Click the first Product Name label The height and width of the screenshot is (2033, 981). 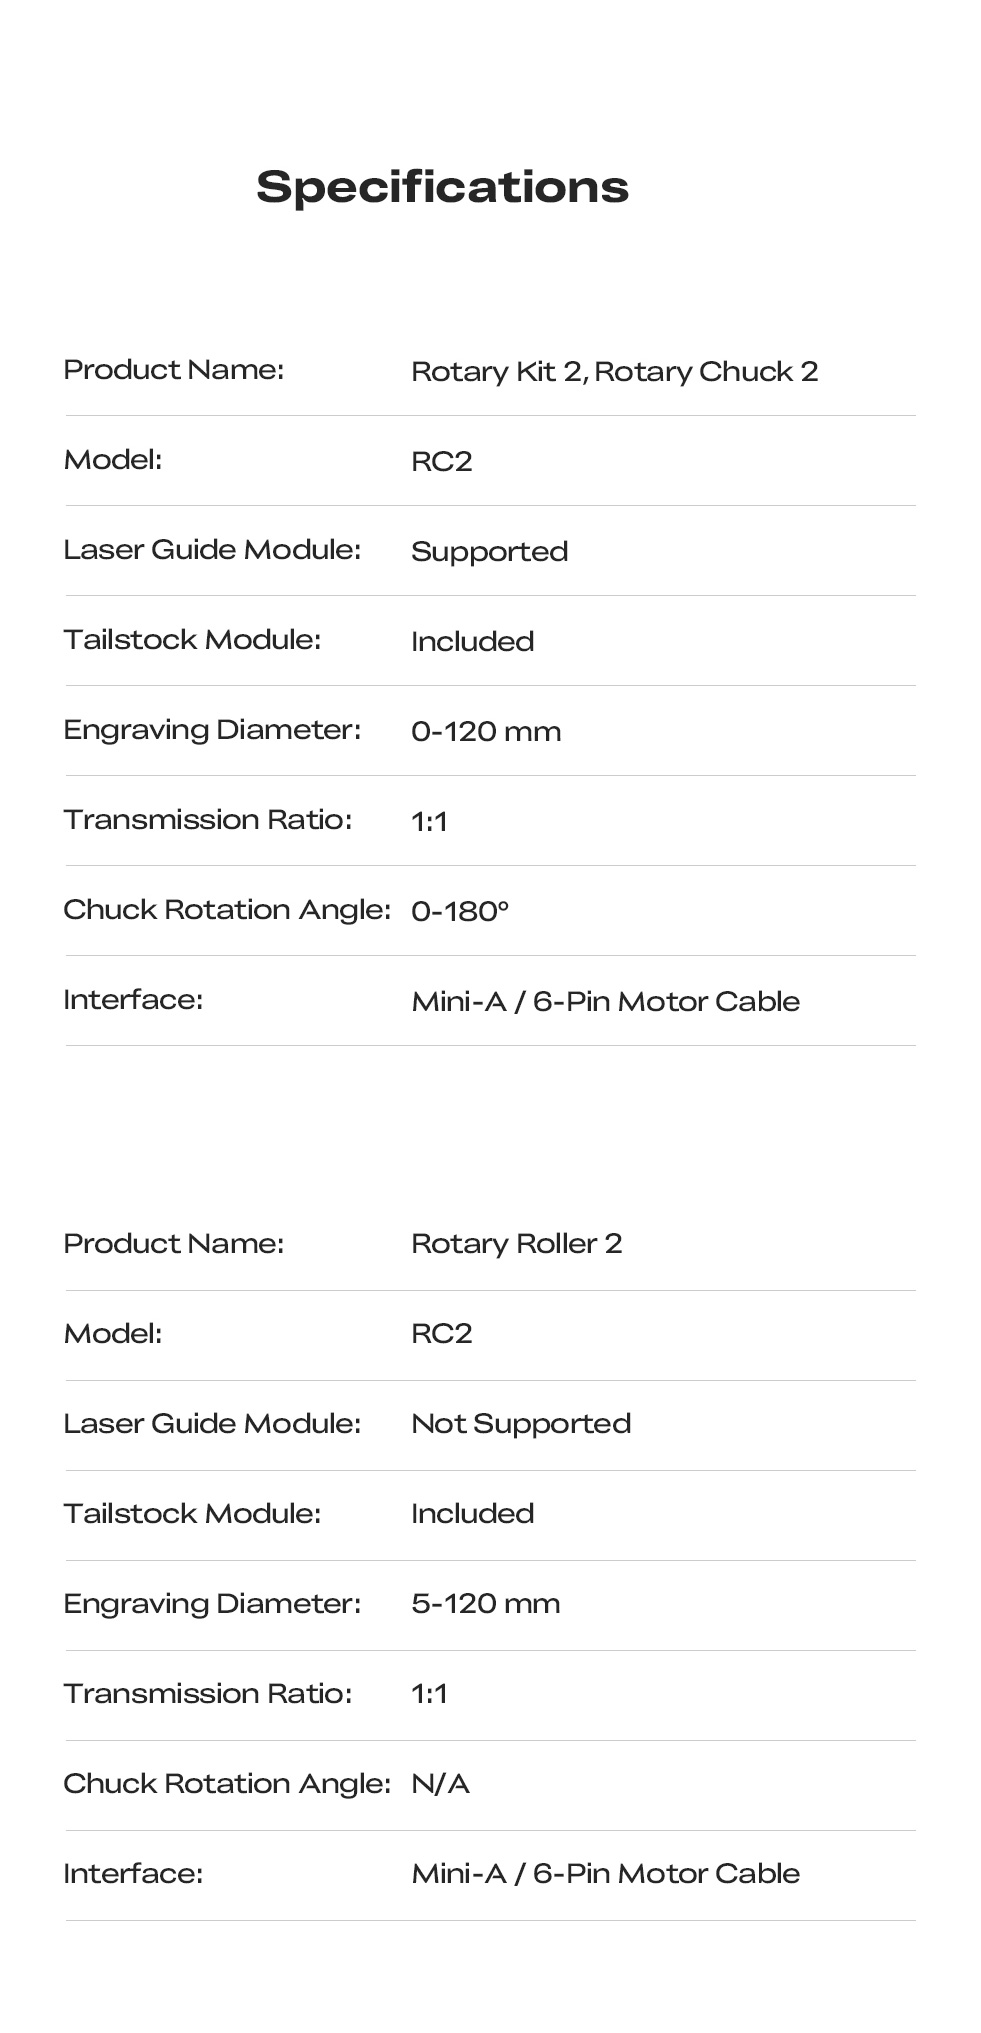[x=173, y=370]
